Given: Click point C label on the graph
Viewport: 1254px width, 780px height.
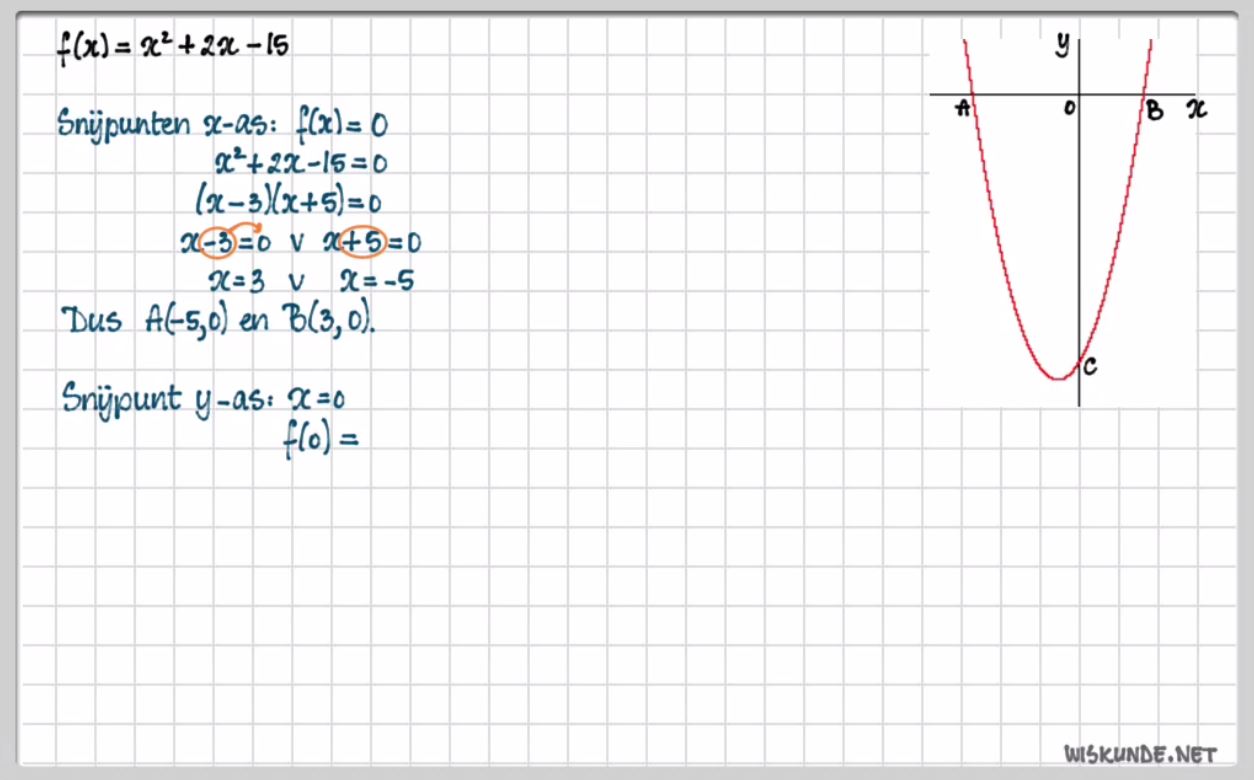Looking at the screenshot, I should 1090,367.
